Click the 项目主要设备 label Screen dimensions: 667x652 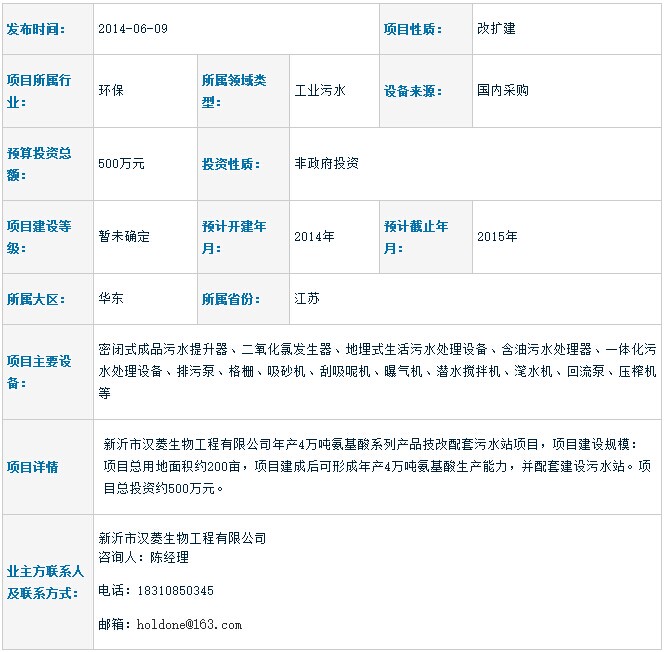pyautogui.click(x=39, y=373)
